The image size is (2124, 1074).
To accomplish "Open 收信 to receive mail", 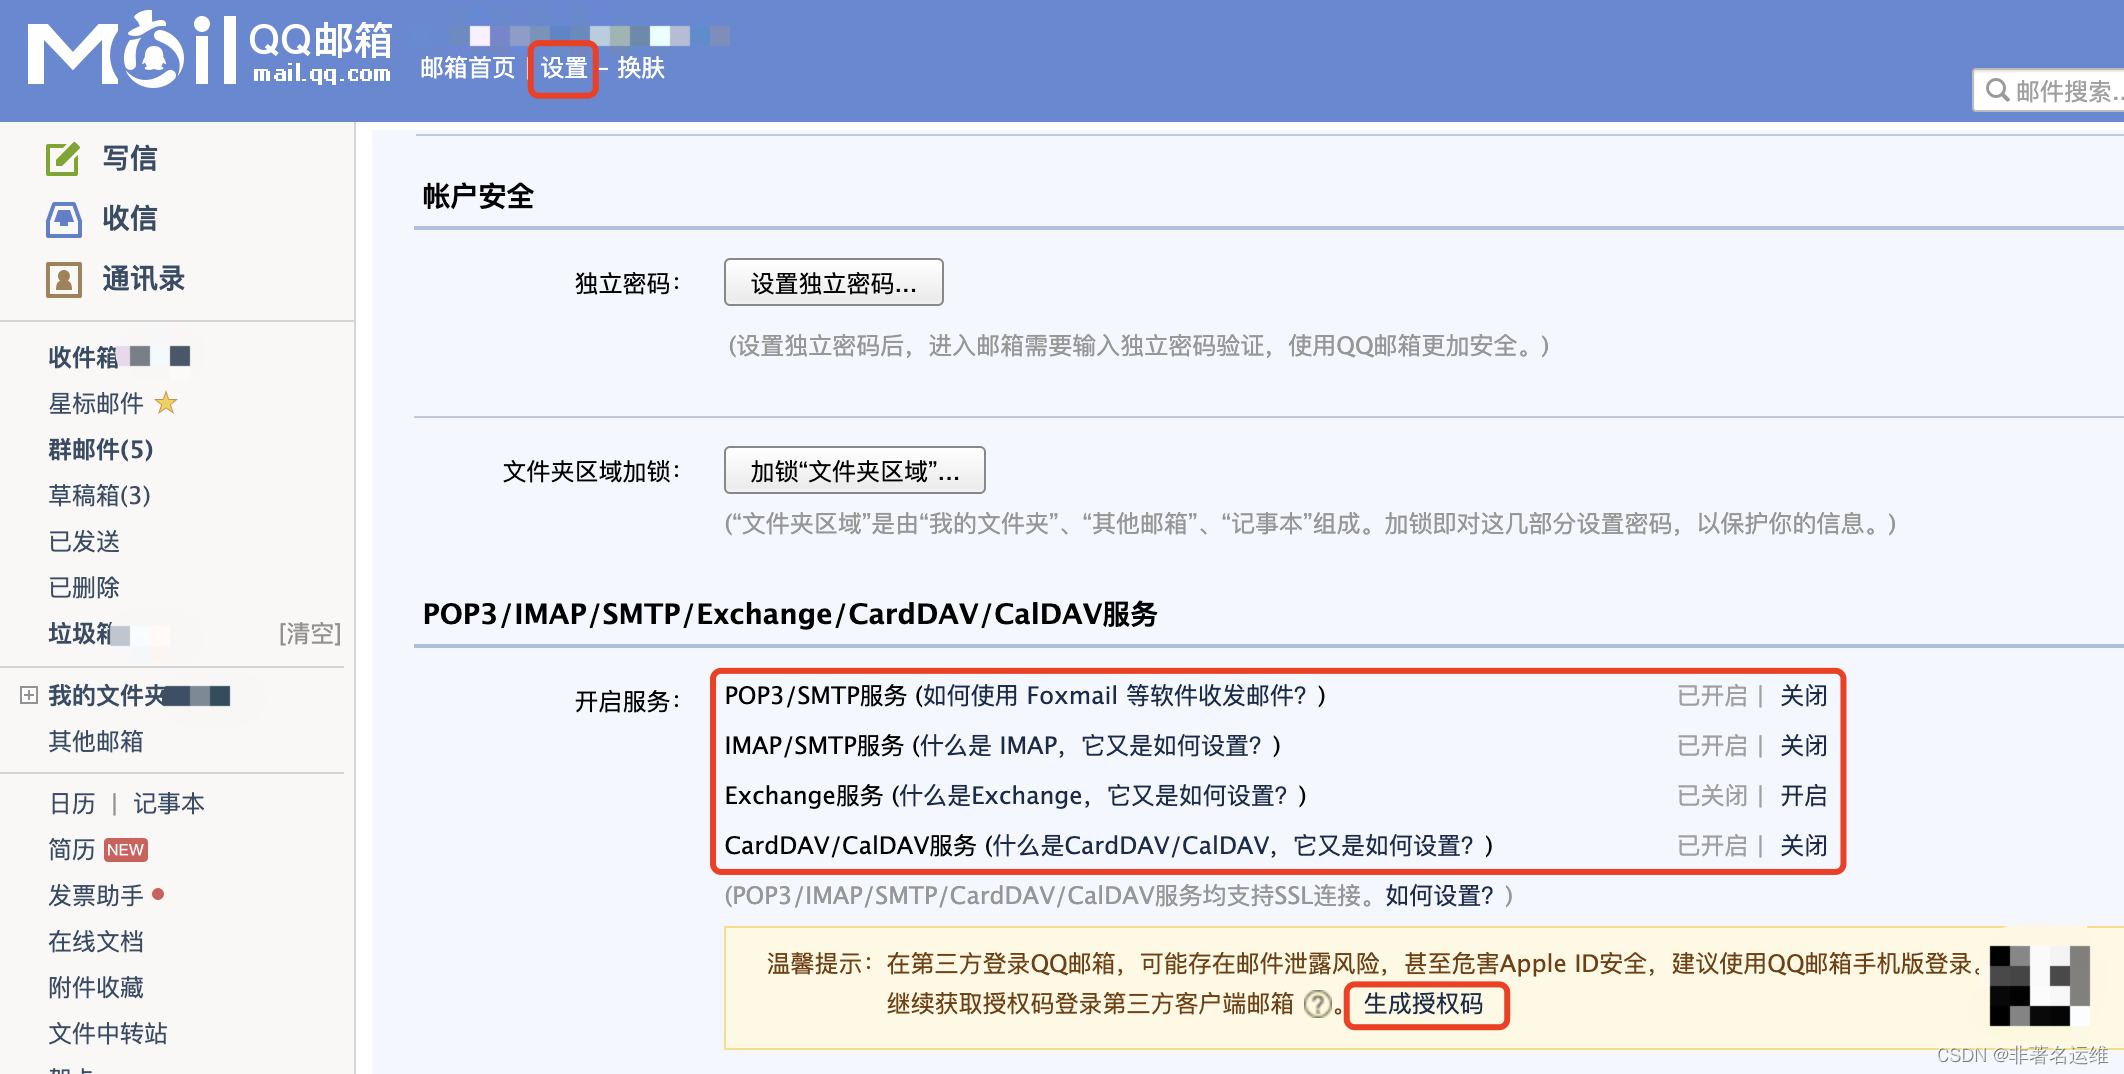I will pos(130,218).
